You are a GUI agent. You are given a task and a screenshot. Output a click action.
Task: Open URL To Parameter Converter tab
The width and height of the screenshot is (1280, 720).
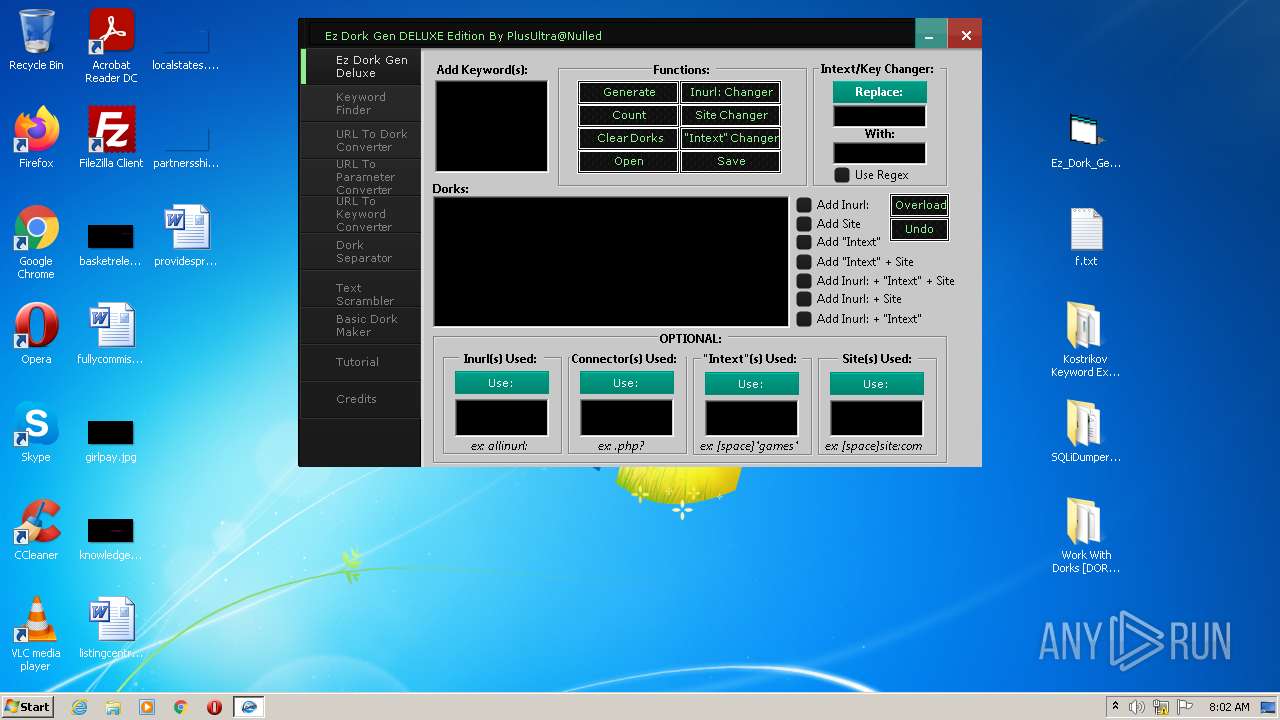click(x=361, y=177)
